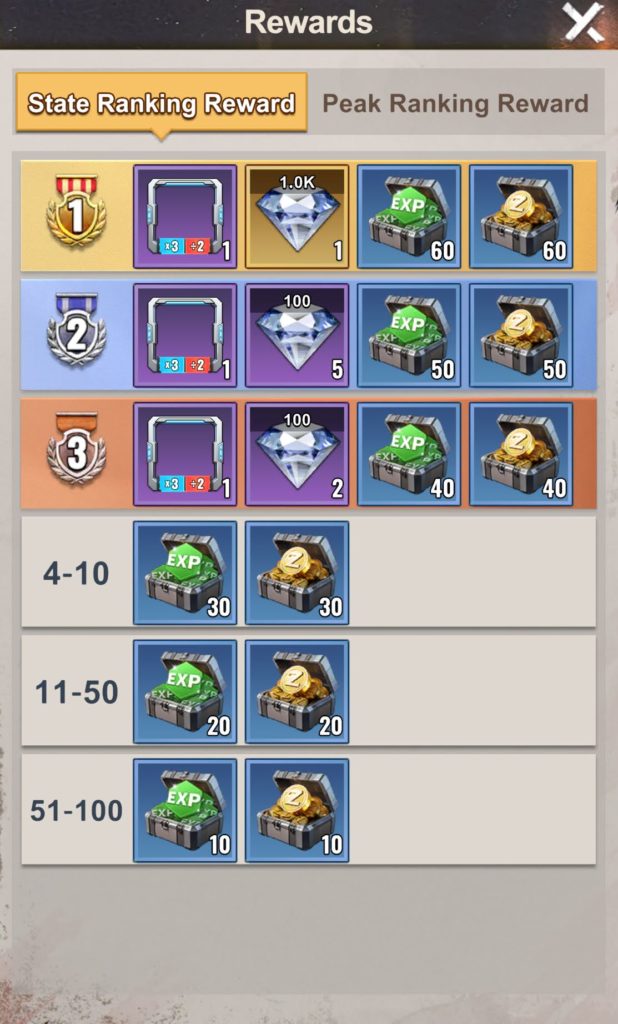Tap the 100 diamond reward with quantity 2

297,454
